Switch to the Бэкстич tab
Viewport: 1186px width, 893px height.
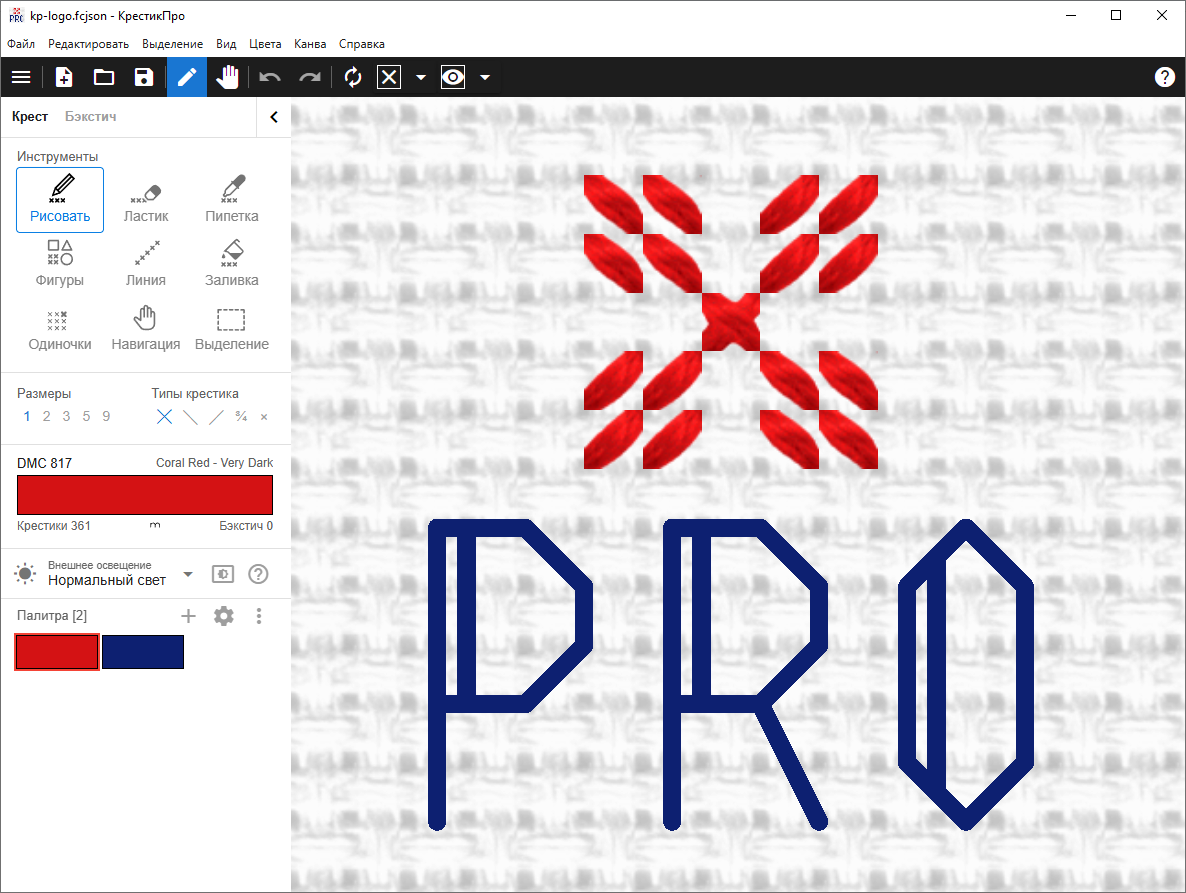coord(90,116)
